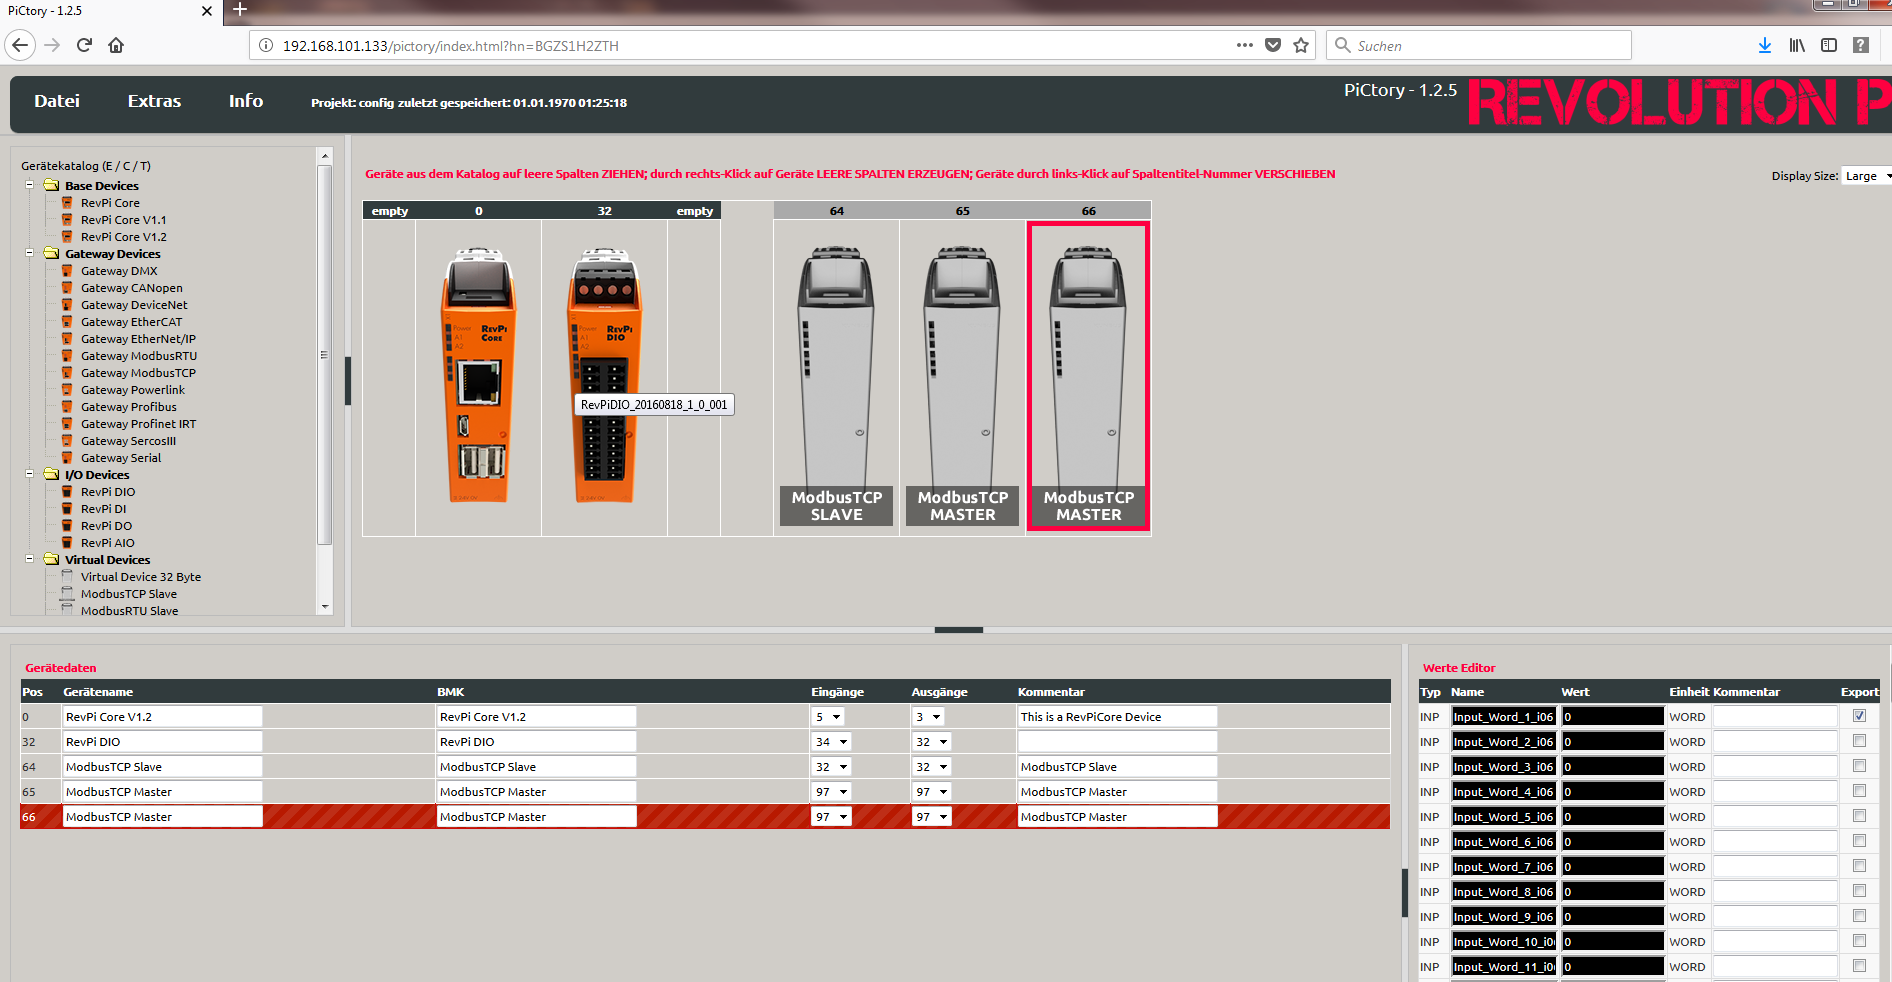Open Ausgänge dropdown for RevPi DIO row
Image resolution: width=1892 pixels, height=982 pixels.
tap(931, 742)
